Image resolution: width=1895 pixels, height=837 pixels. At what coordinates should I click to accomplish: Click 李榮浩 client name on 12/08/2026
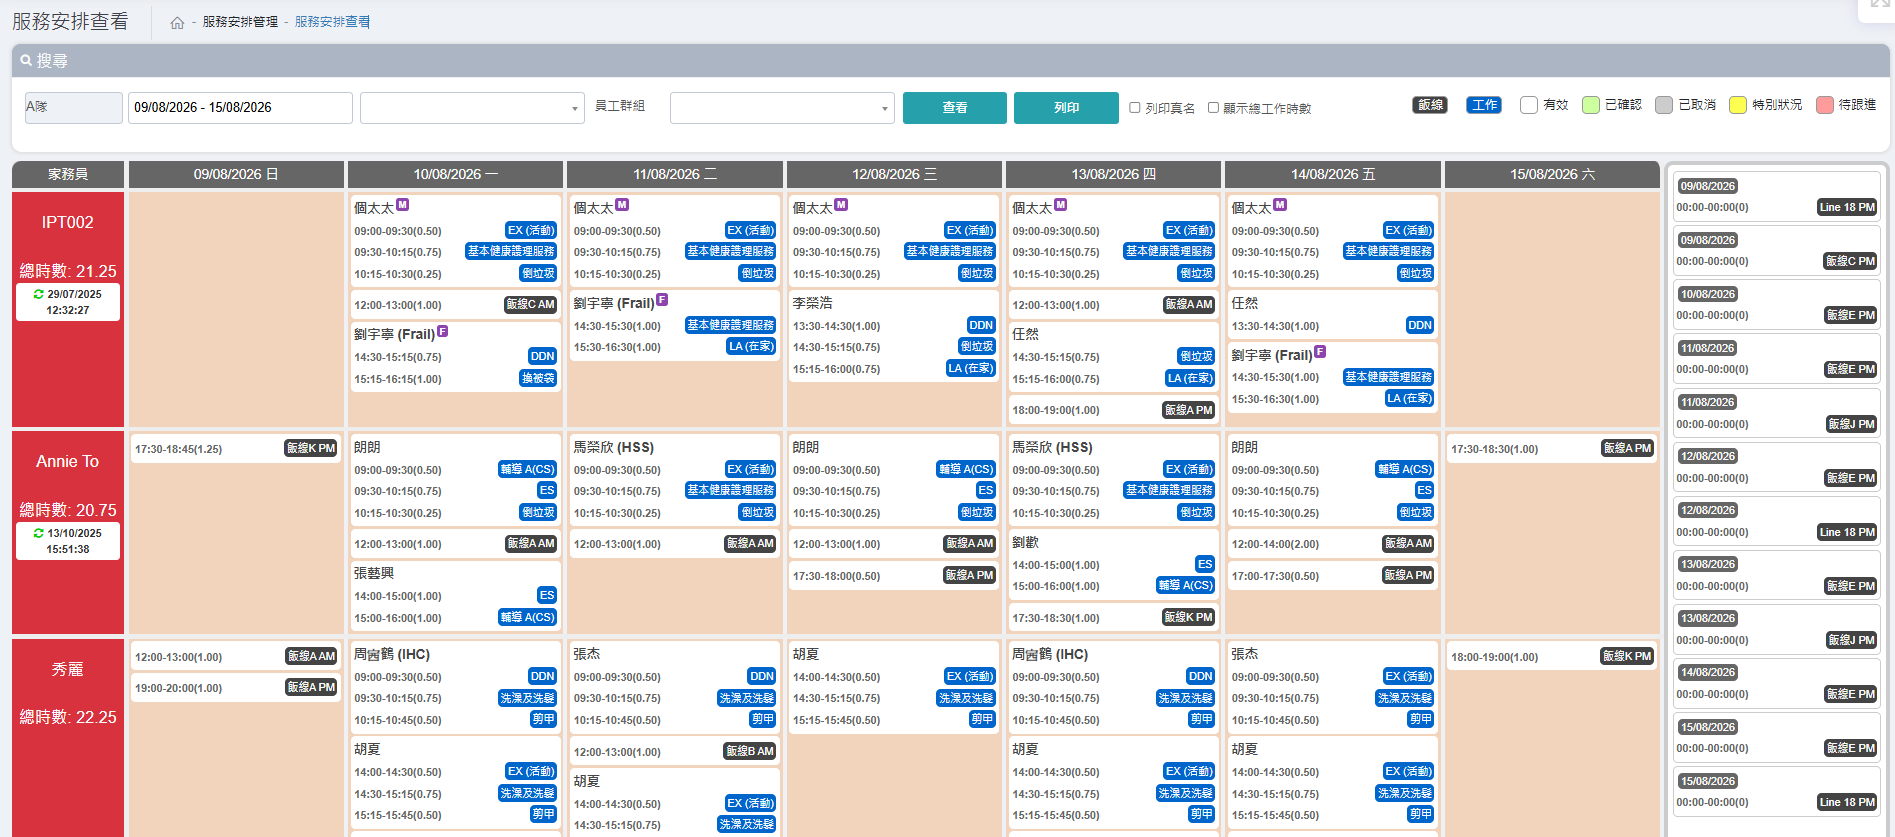click(812, 303)
